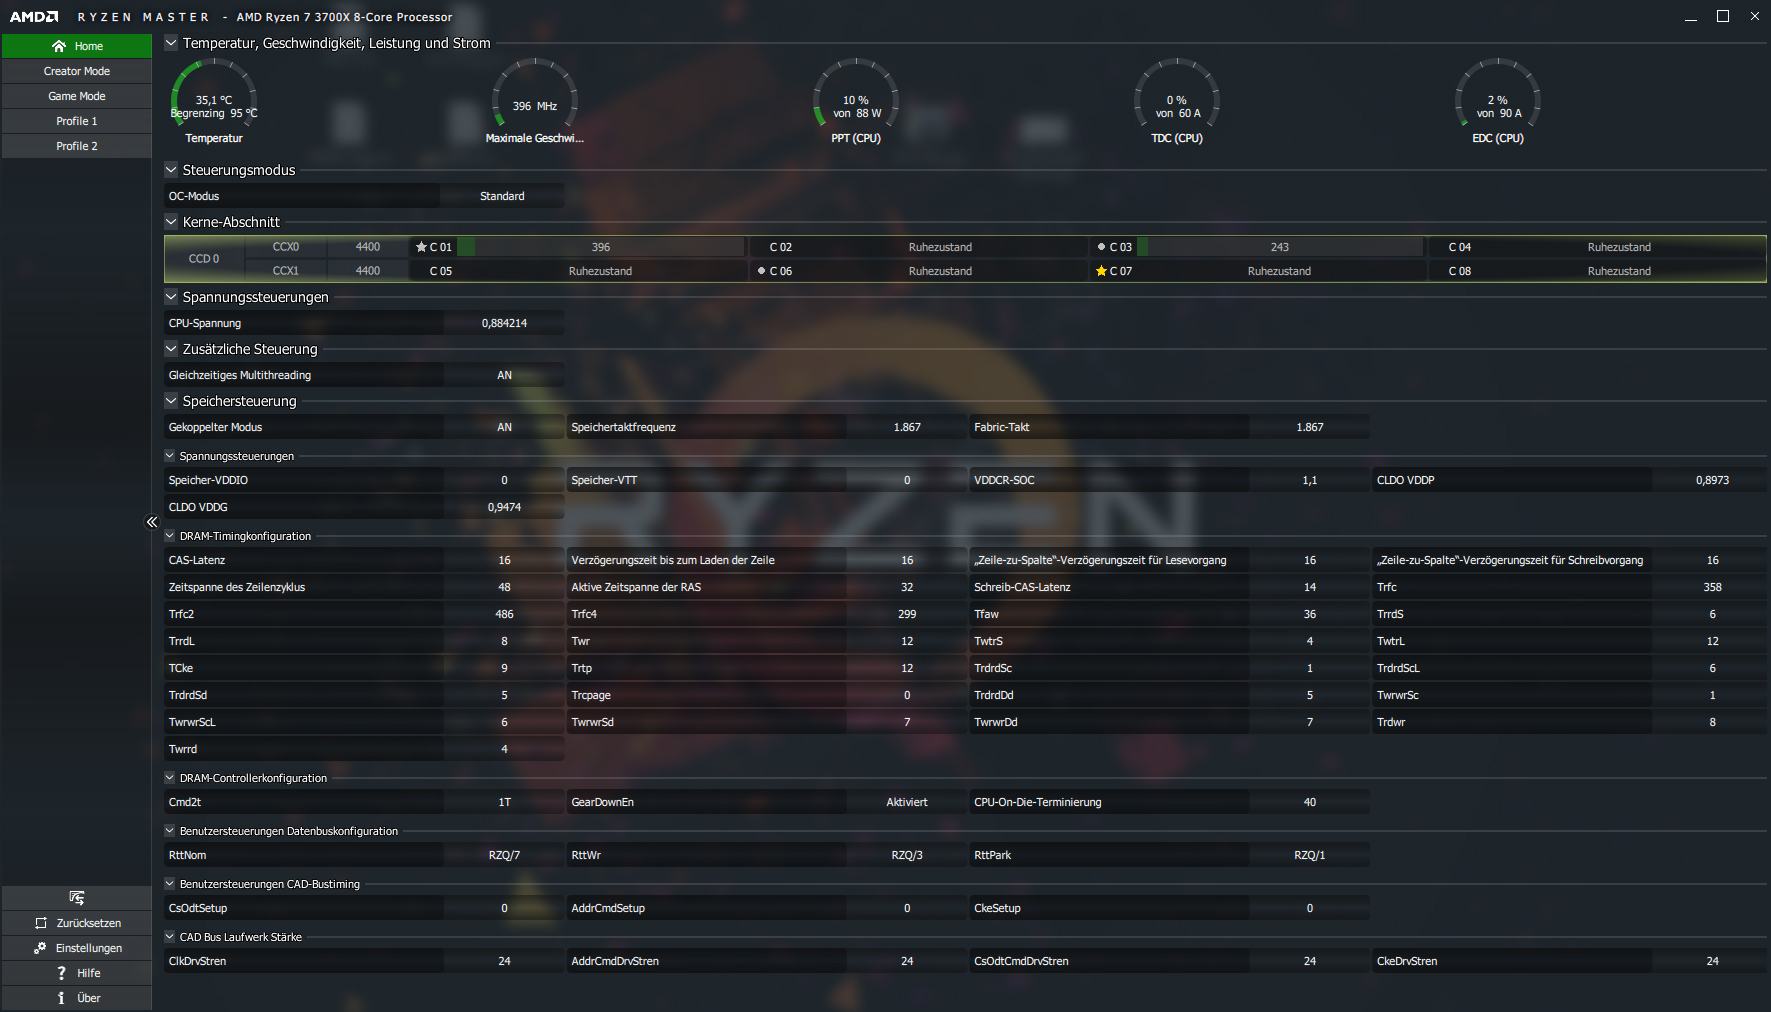Click Tfaw value 36
Viewport: 1771px width, 1012px height.
[1310, 614]
